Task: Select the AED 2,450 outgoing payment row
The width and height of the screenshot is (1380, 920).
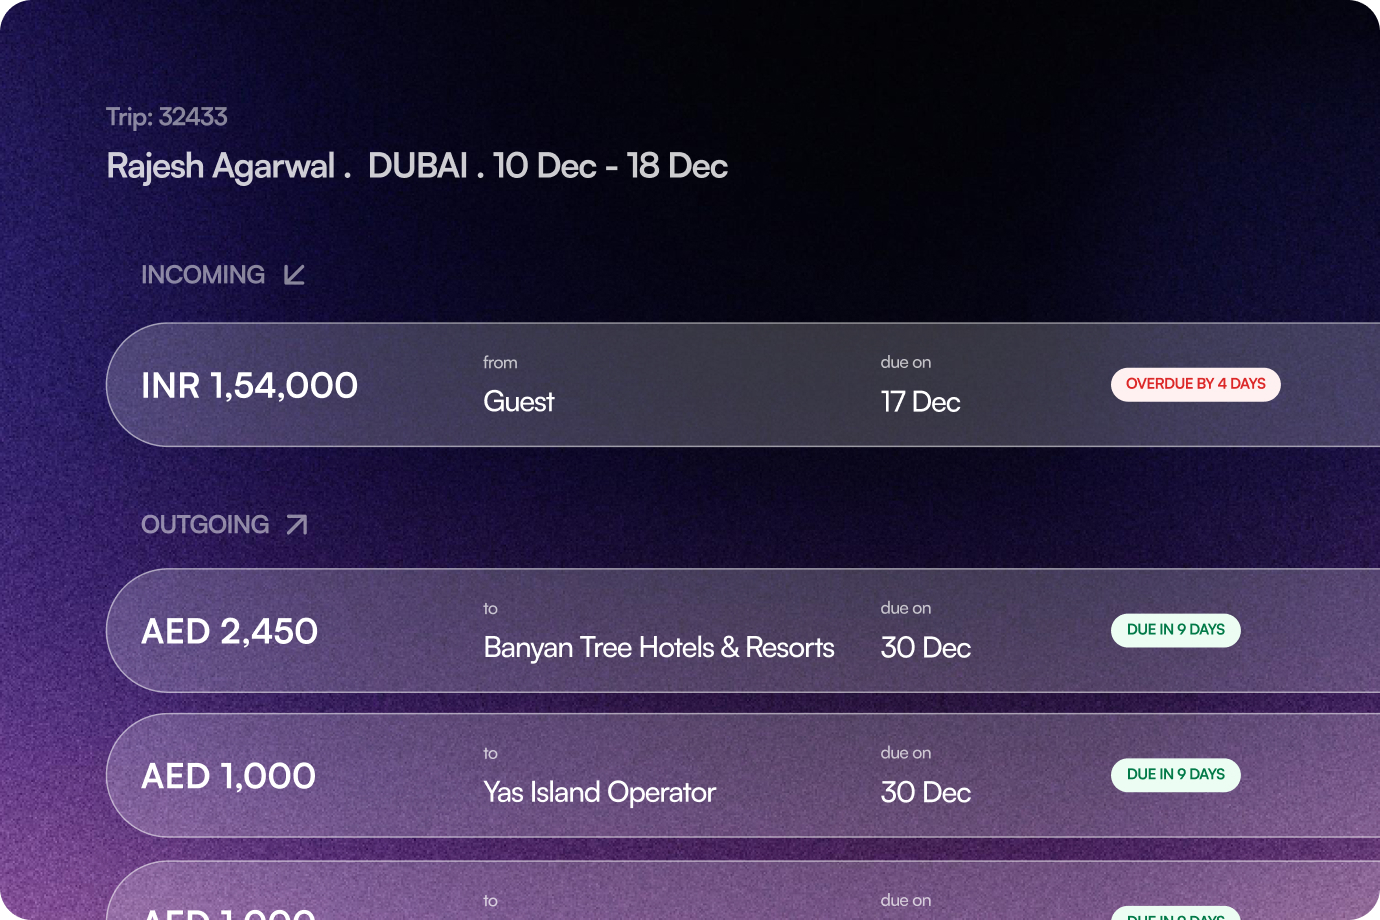Action: [x=700, y=630]
